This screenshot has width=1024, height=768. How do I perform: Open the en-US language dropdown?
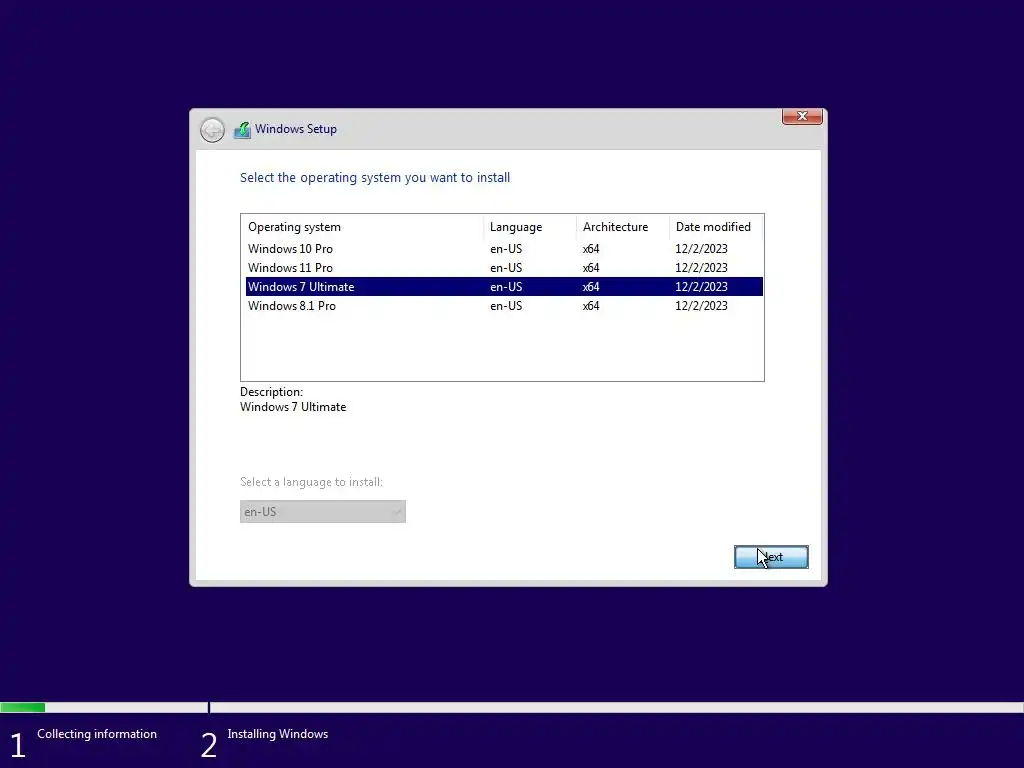(x=323, y=511)
